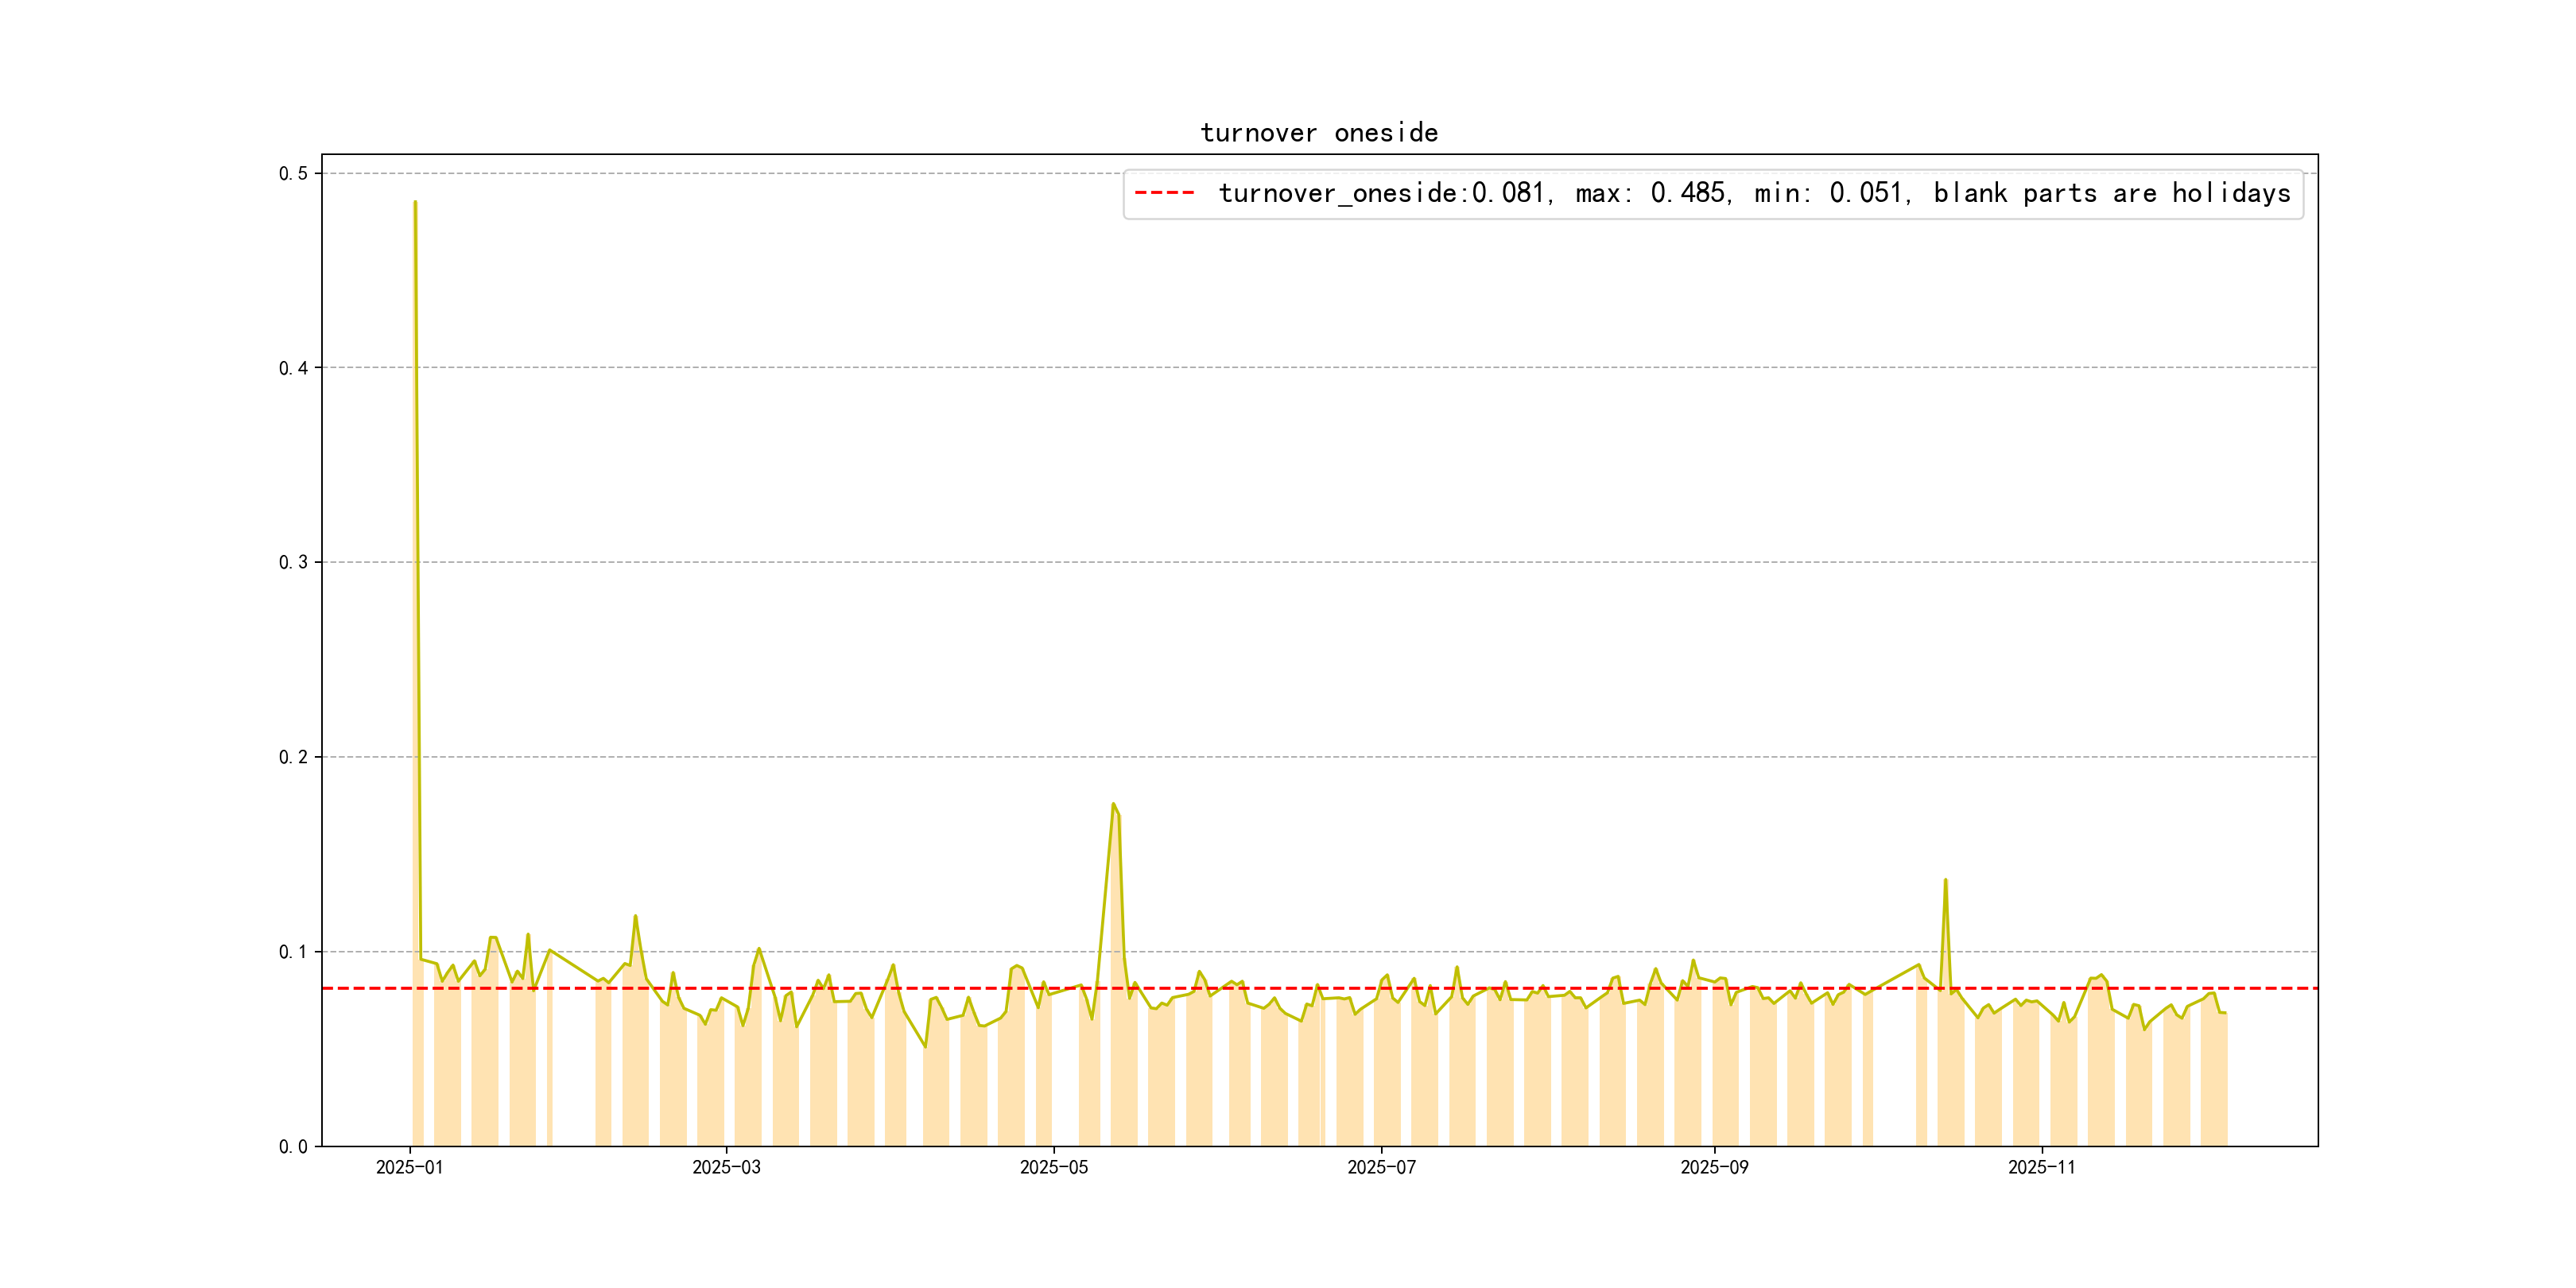Image resolution: width=2576 pixels, height=1288 pixels.
Task: Click the 0.5 y-axis tick label
Action: [x=293, y=173]
